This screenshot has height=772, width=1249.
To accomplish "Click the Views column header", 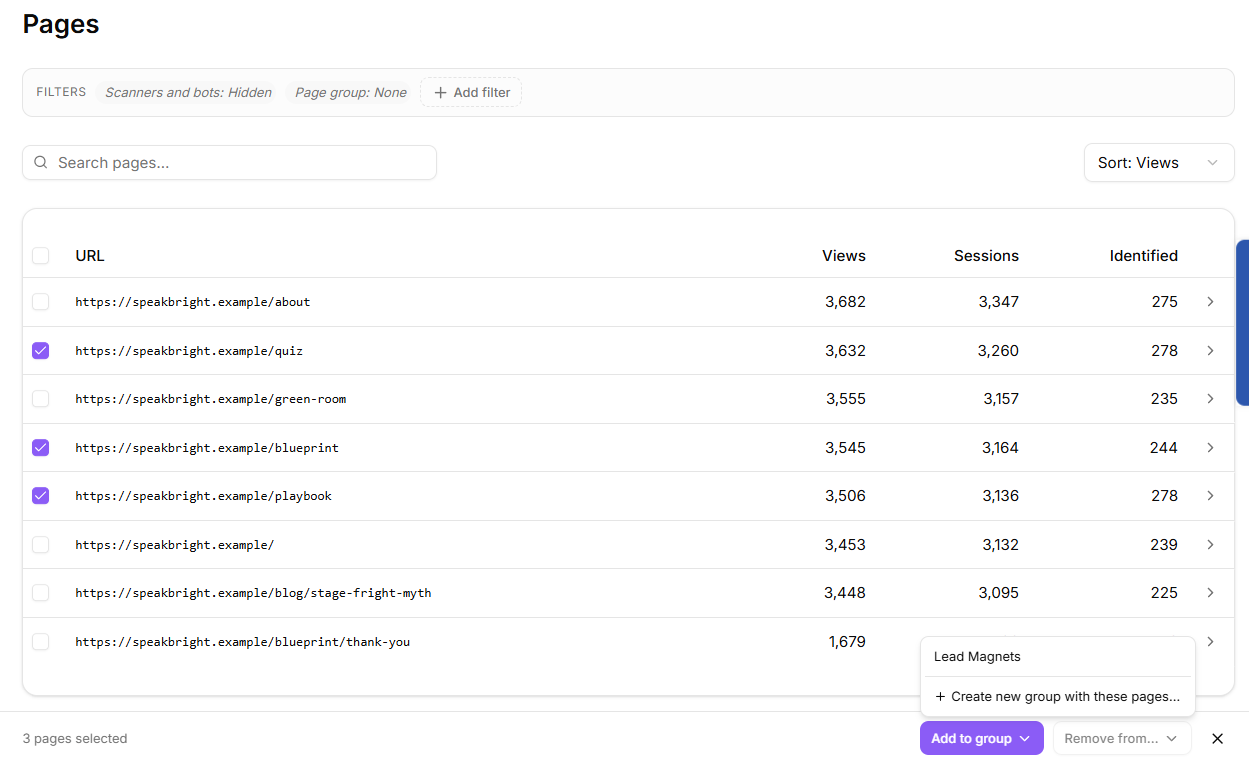I will point(844,256).
